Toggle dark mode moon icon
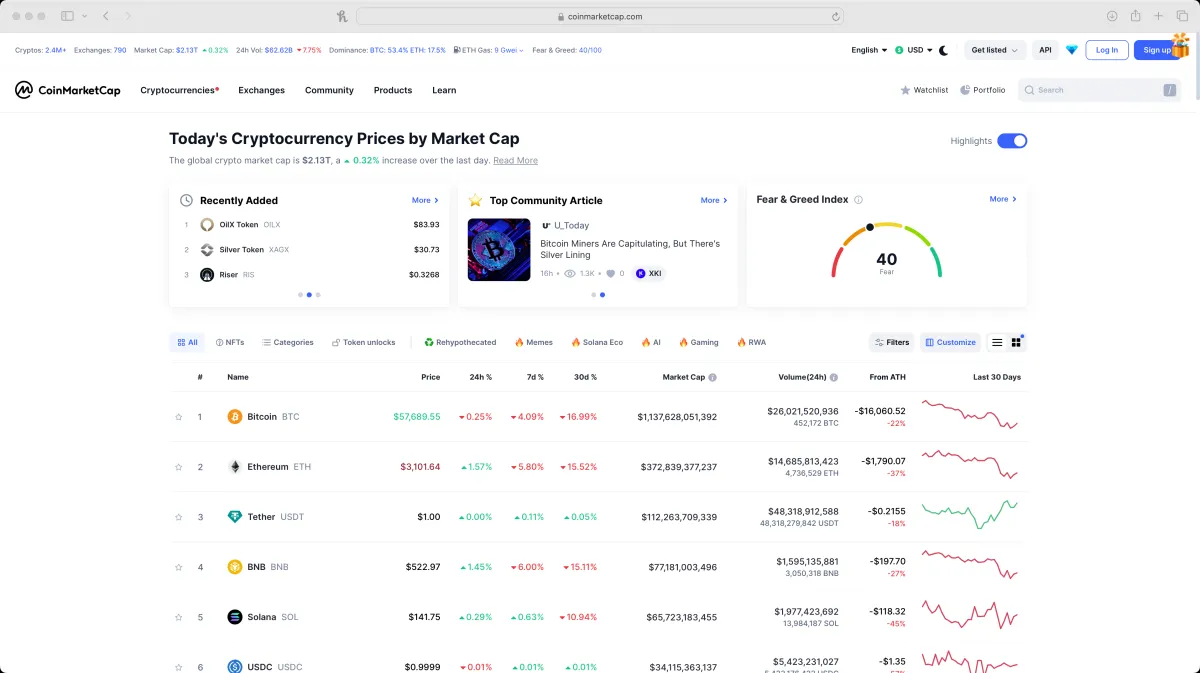The image size is (1200, 673). tap(943, 50)
